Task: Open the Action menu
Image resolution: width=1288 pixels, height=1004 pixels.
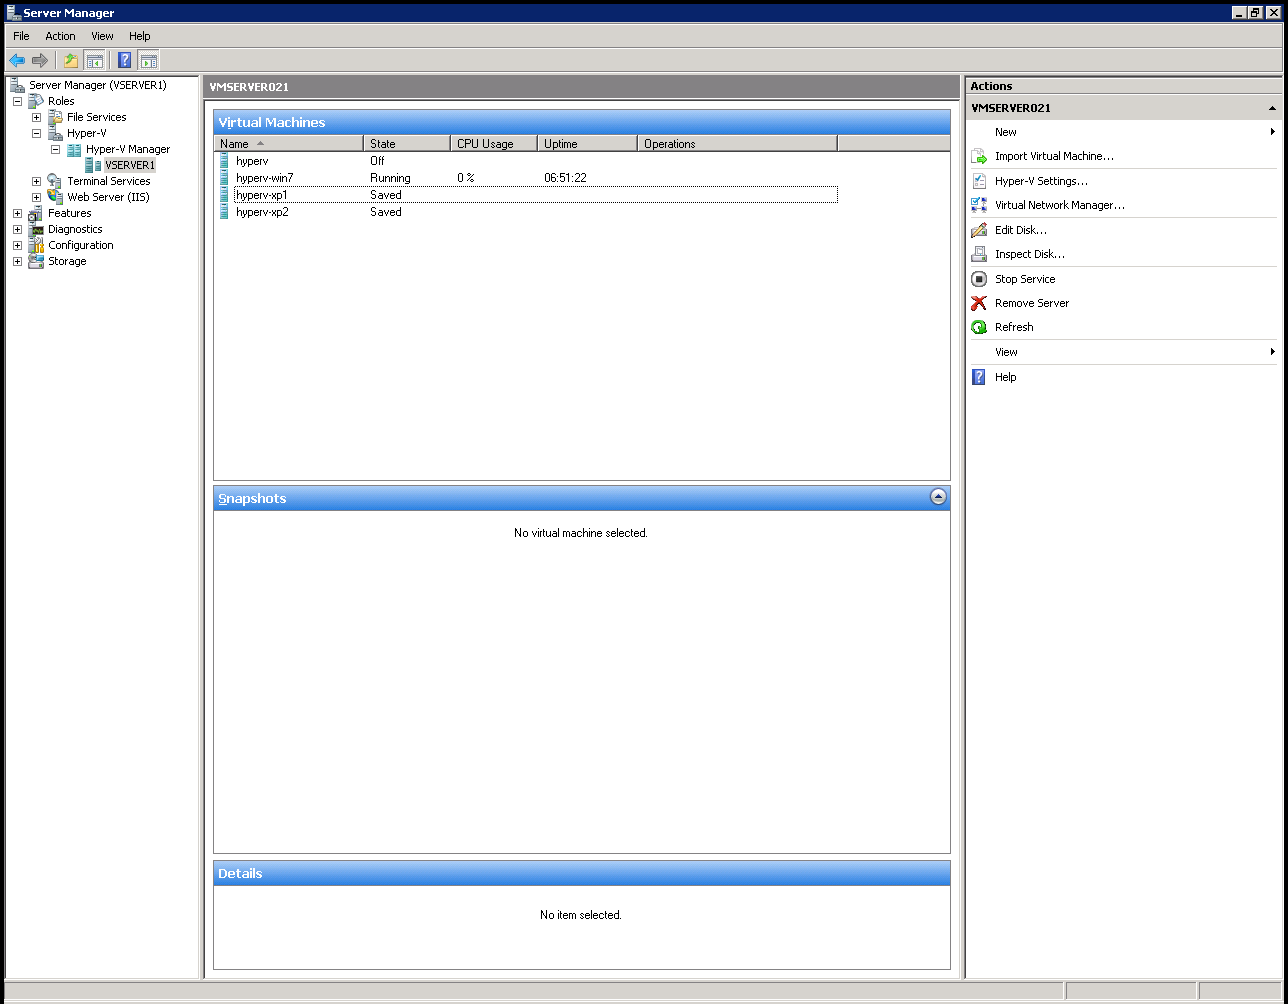Action: click(x=60, y=36)
